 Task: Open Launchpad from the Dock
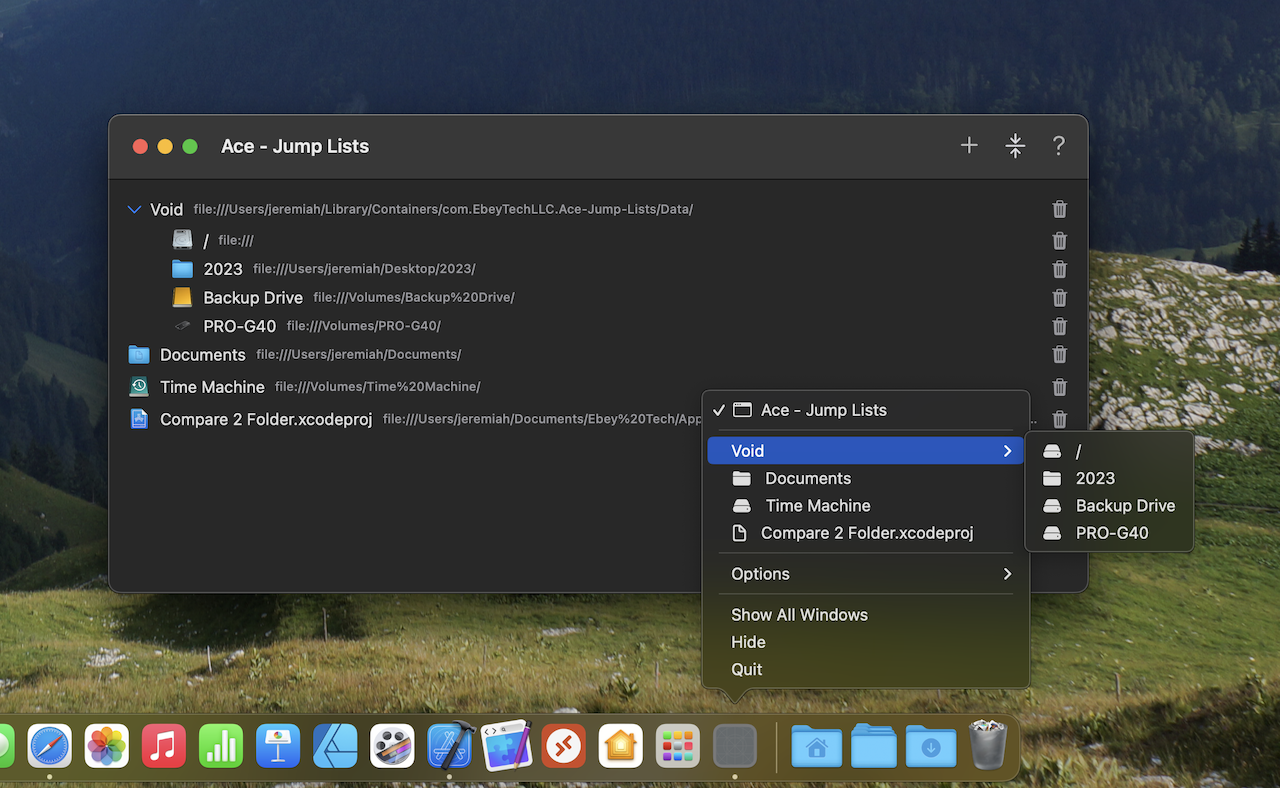[677, 746]
